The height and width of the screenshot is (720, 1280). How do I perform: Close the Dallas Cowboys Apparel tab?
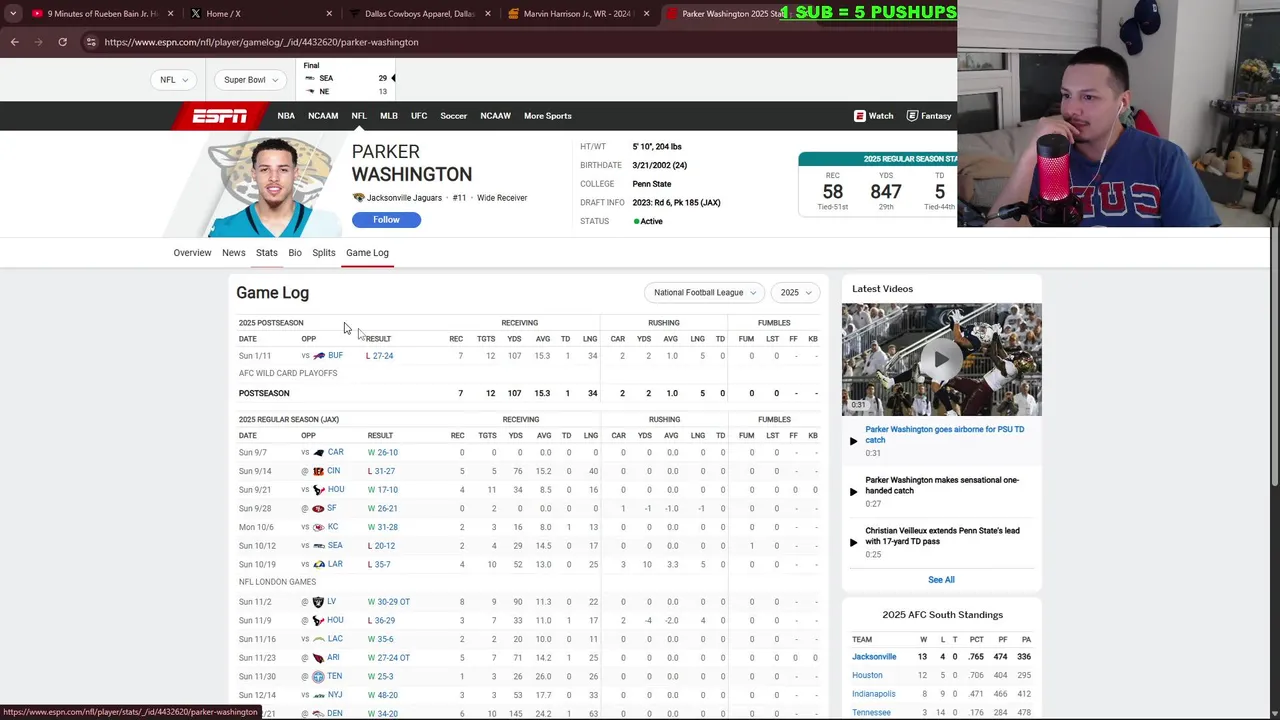point(488,14)
